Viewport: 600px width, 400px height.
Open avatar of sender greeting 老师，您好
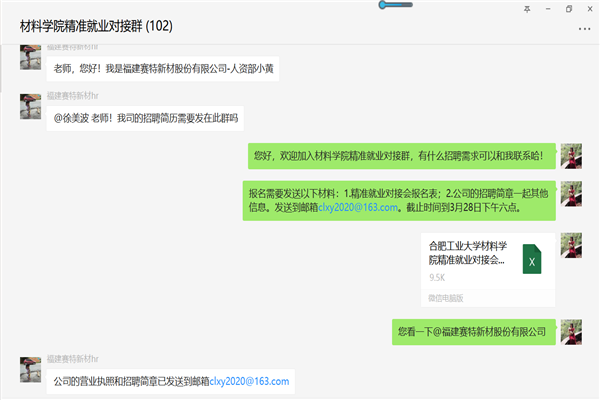click(30, 58)
